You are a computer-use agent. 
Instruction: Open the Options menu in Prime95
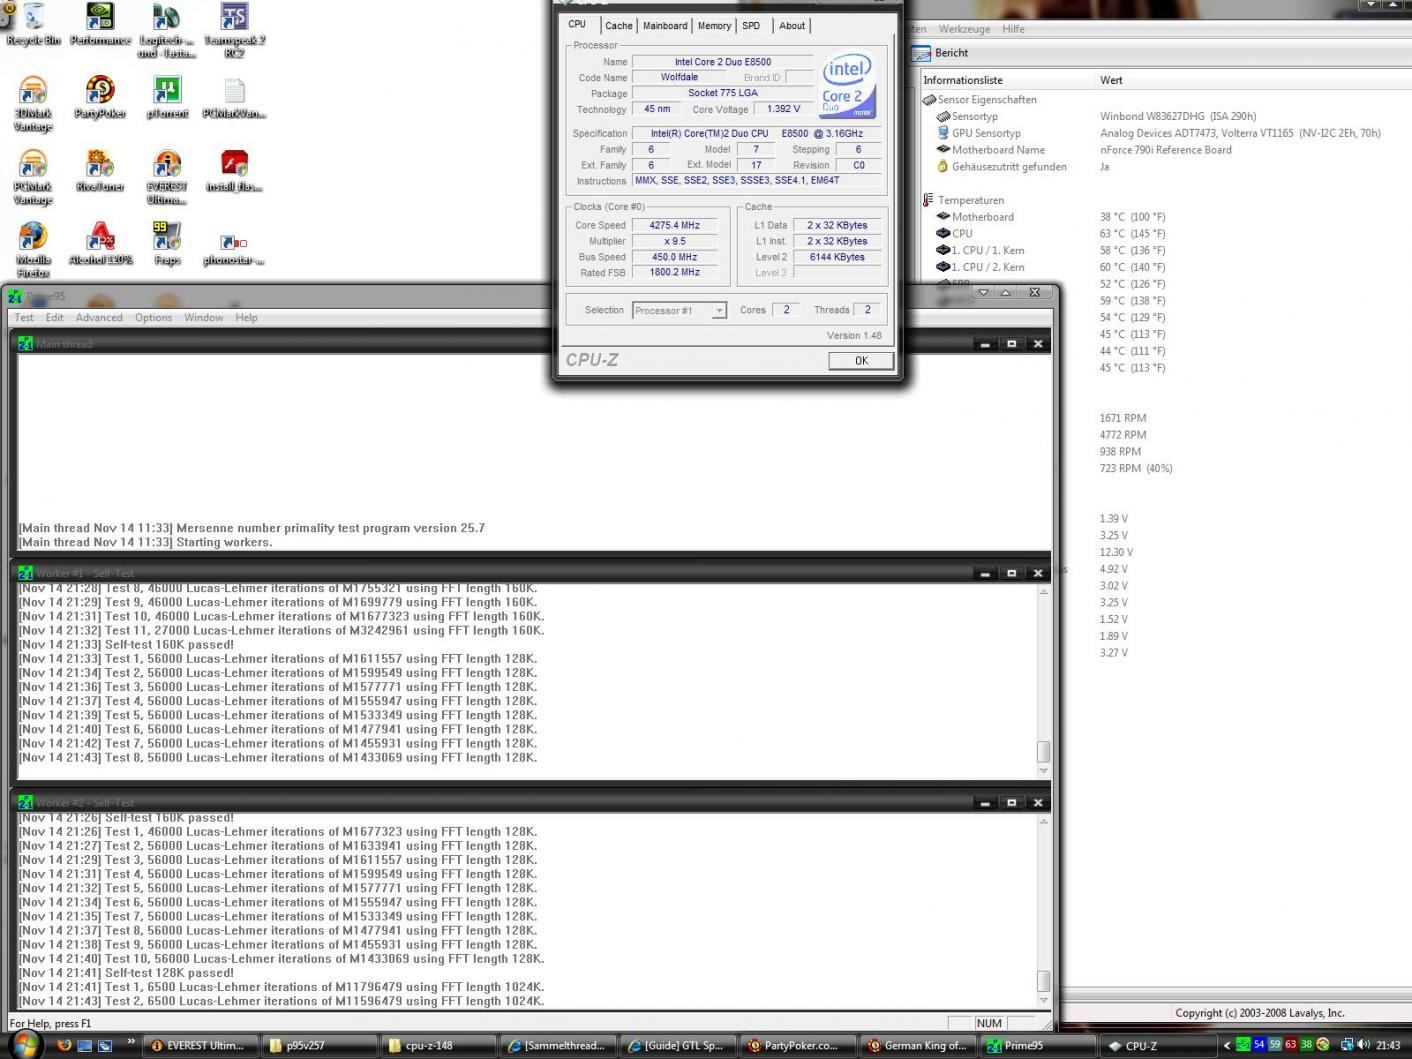coord(153,318)
